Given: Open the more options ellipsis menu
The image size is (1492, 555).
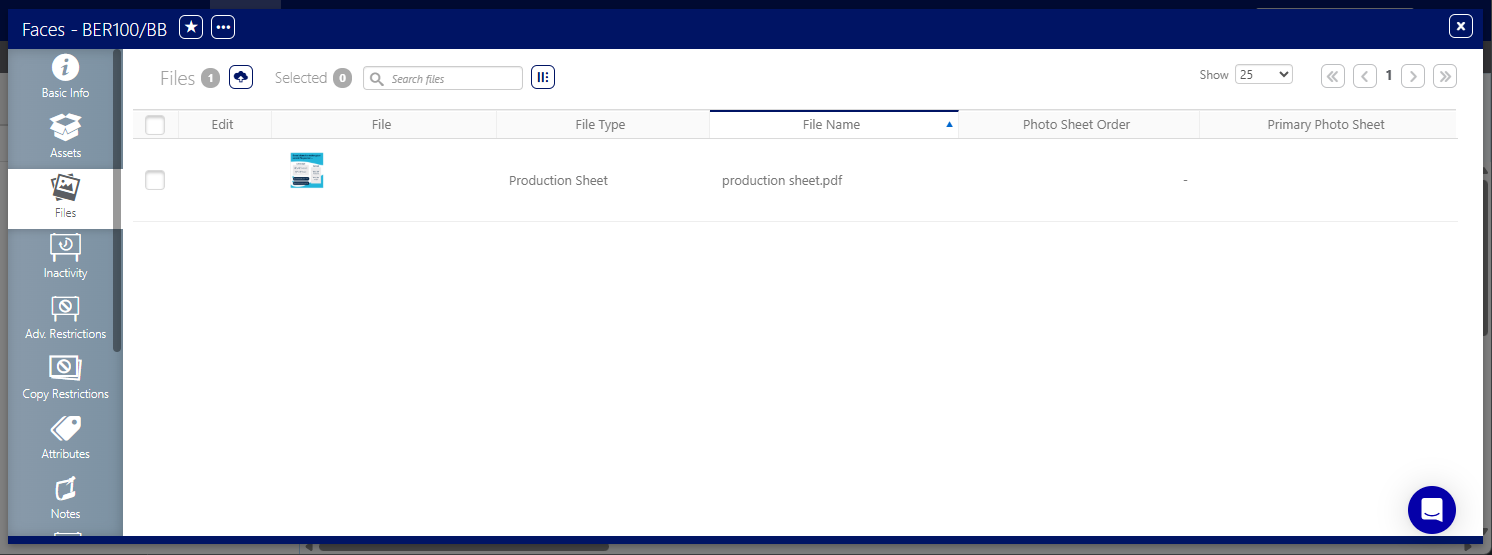Looking at the screenshot, I should pos(223,27).
